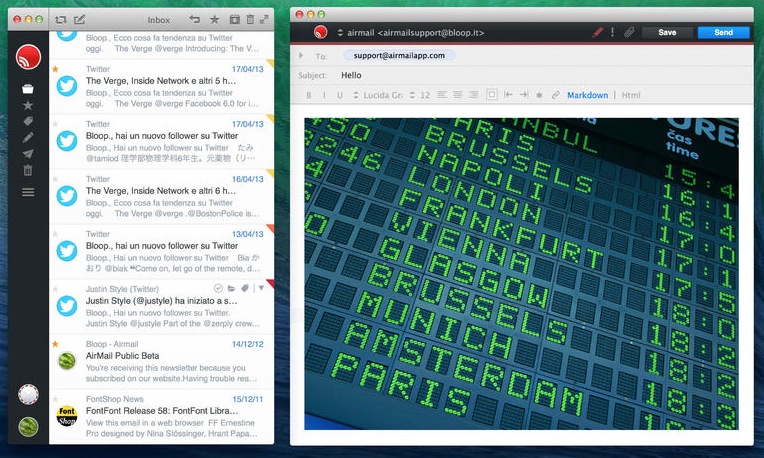Switch to the Markdown editor tab

coord(587,95)
